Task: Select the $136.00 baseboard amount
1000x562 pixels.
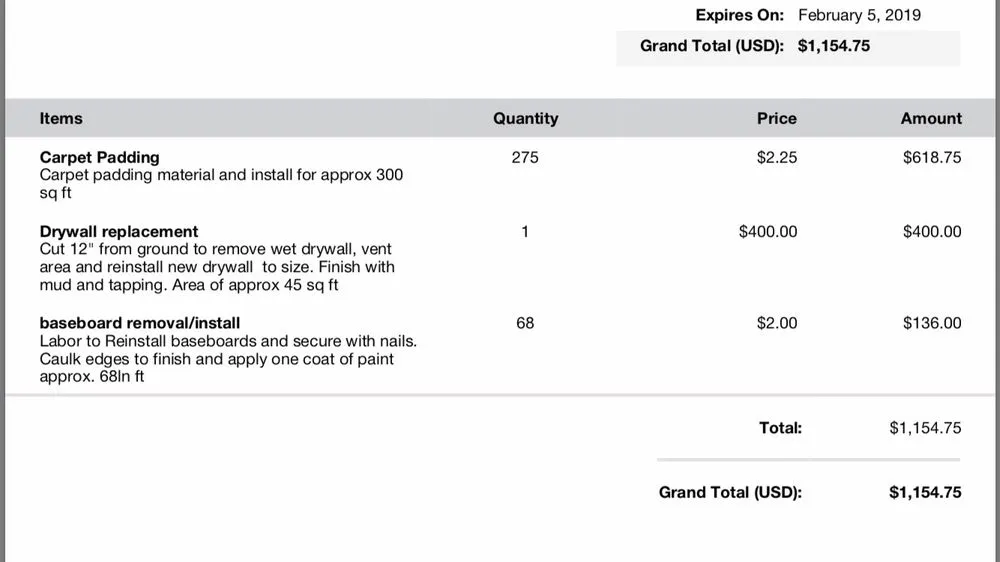Action: [x=931, y=323]
